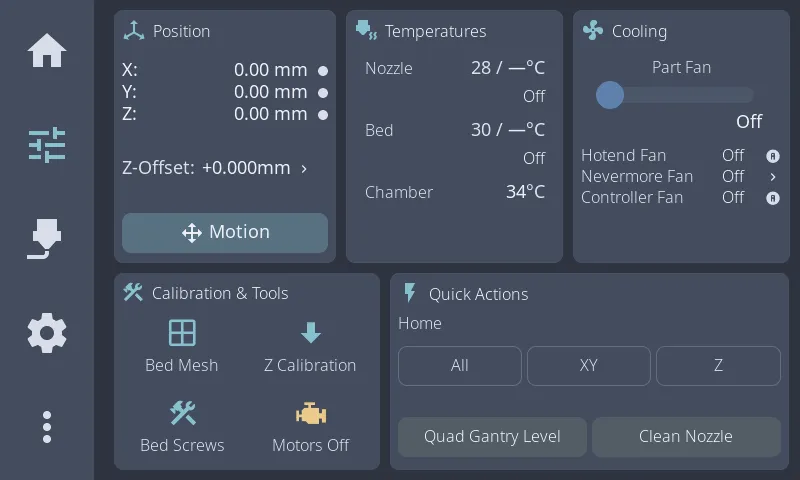
Task: Click the Hotend Fan label
Action: 623,156
